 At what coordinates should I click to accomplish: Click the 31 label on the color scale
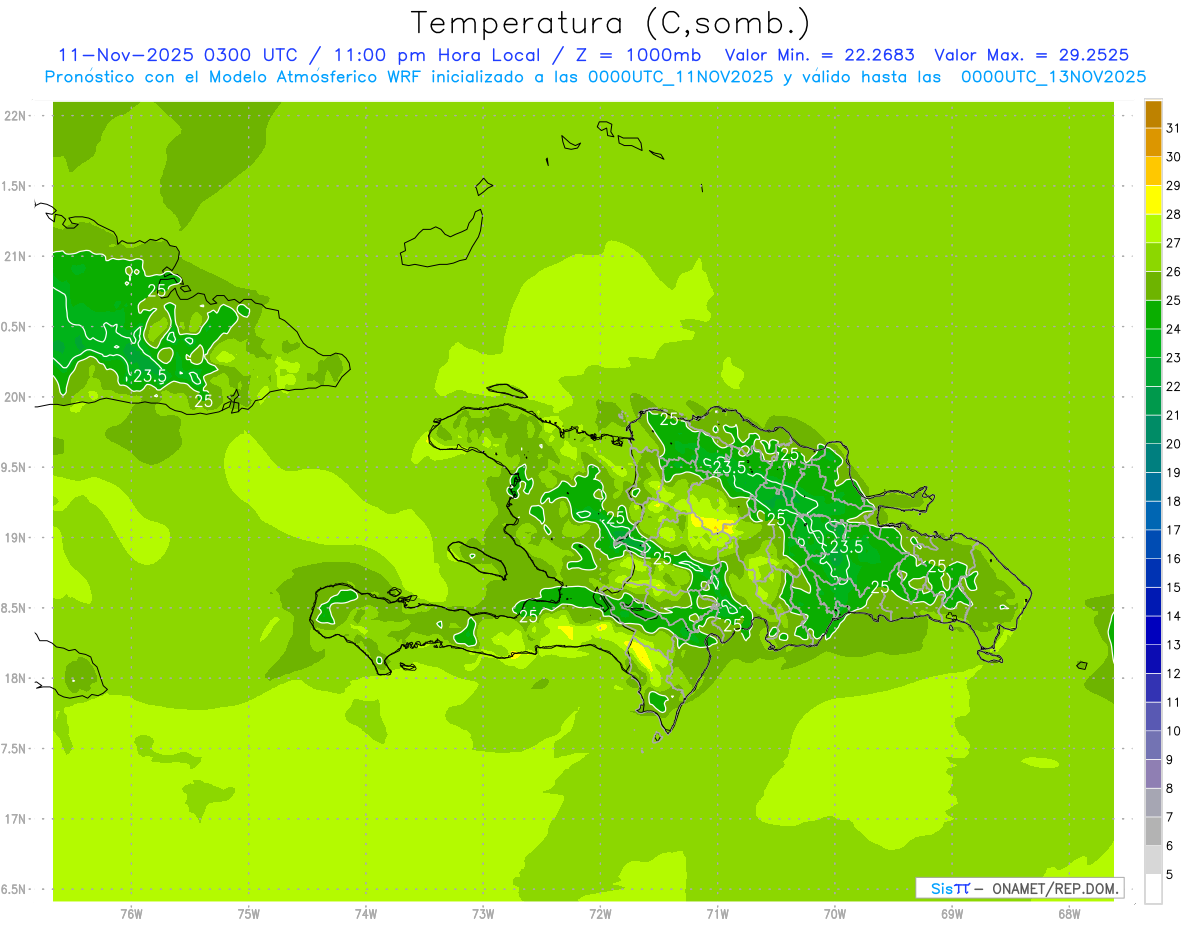point(1174,128)
